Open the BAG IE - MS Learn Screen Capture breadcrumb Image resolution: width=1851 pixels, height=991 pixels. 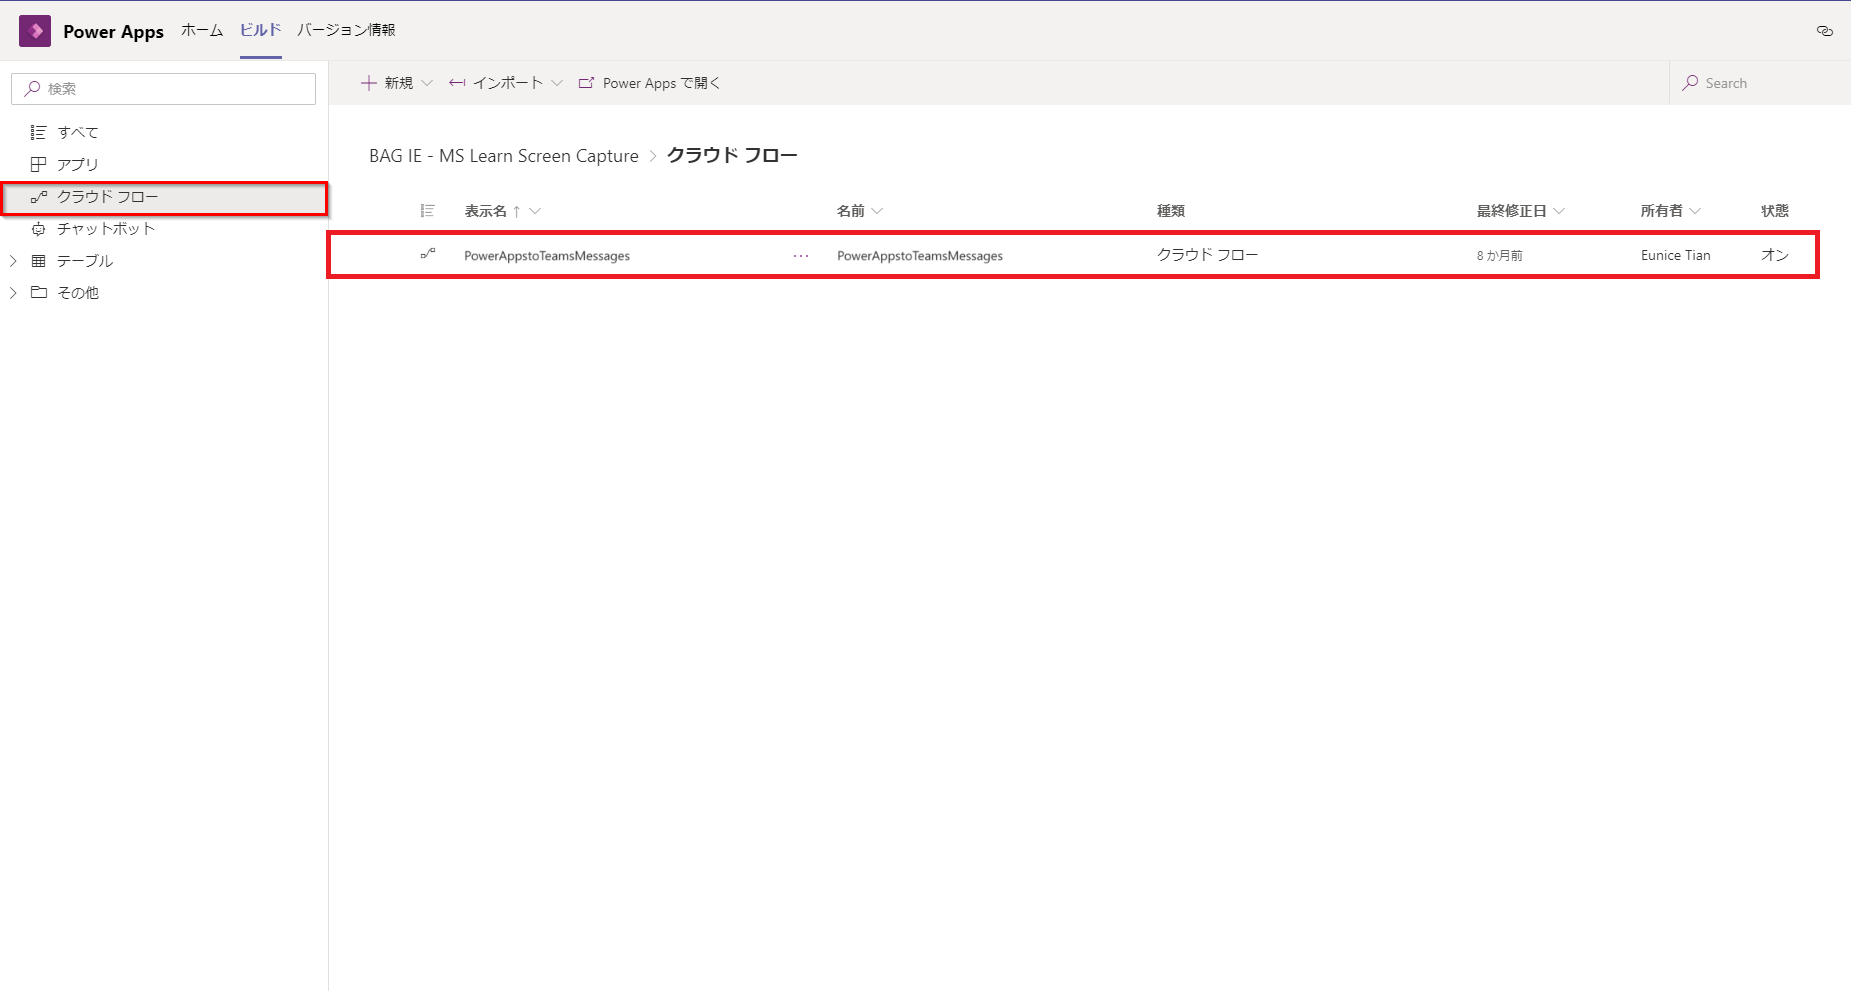point(504,156)
